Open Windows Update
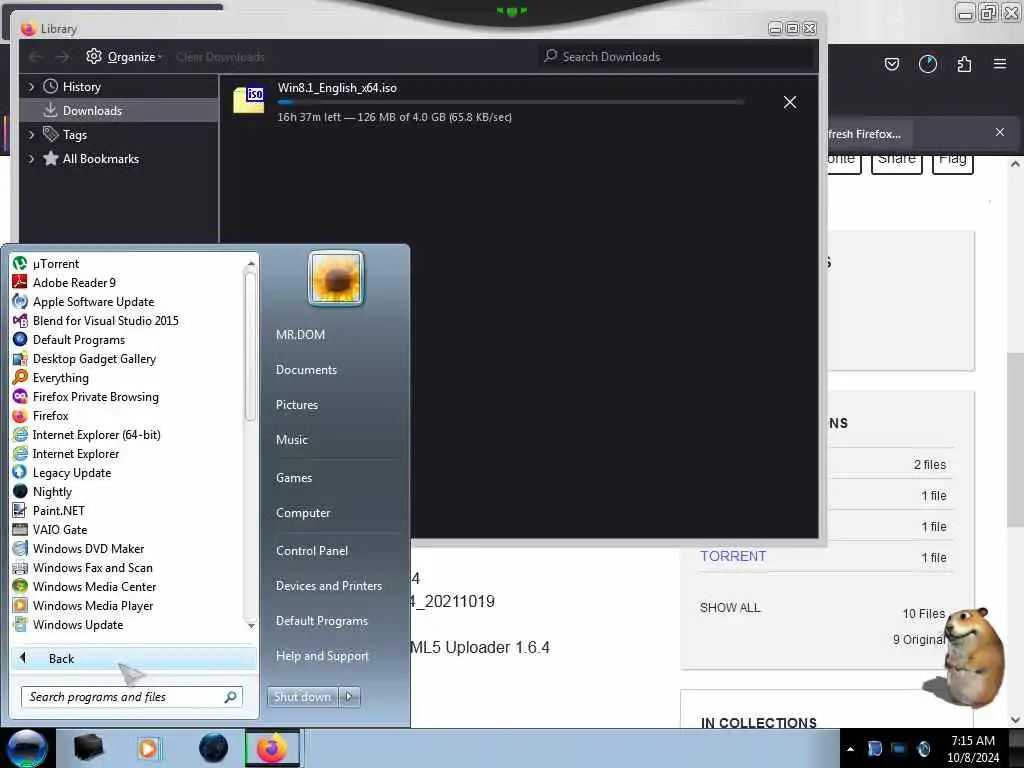 pos(78,624)
